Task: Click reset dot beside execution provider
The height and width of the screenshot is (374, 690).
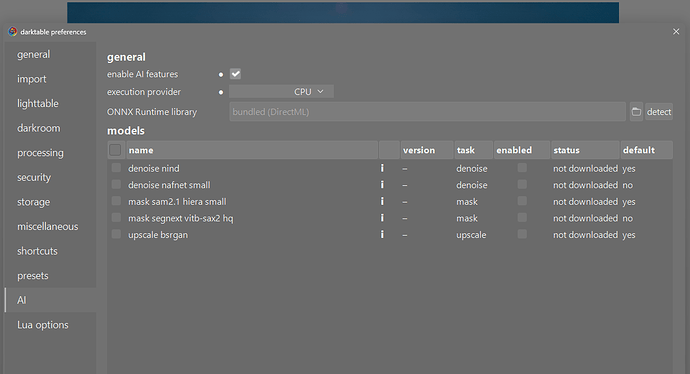Action: [221, 92]
